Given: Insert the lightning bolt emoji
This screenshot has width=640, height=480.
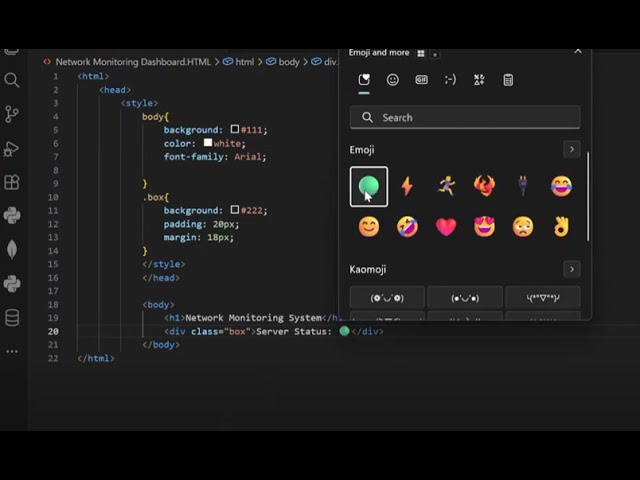Looking at the screenshot, I should pyautogui.click(x=407, y=187).
